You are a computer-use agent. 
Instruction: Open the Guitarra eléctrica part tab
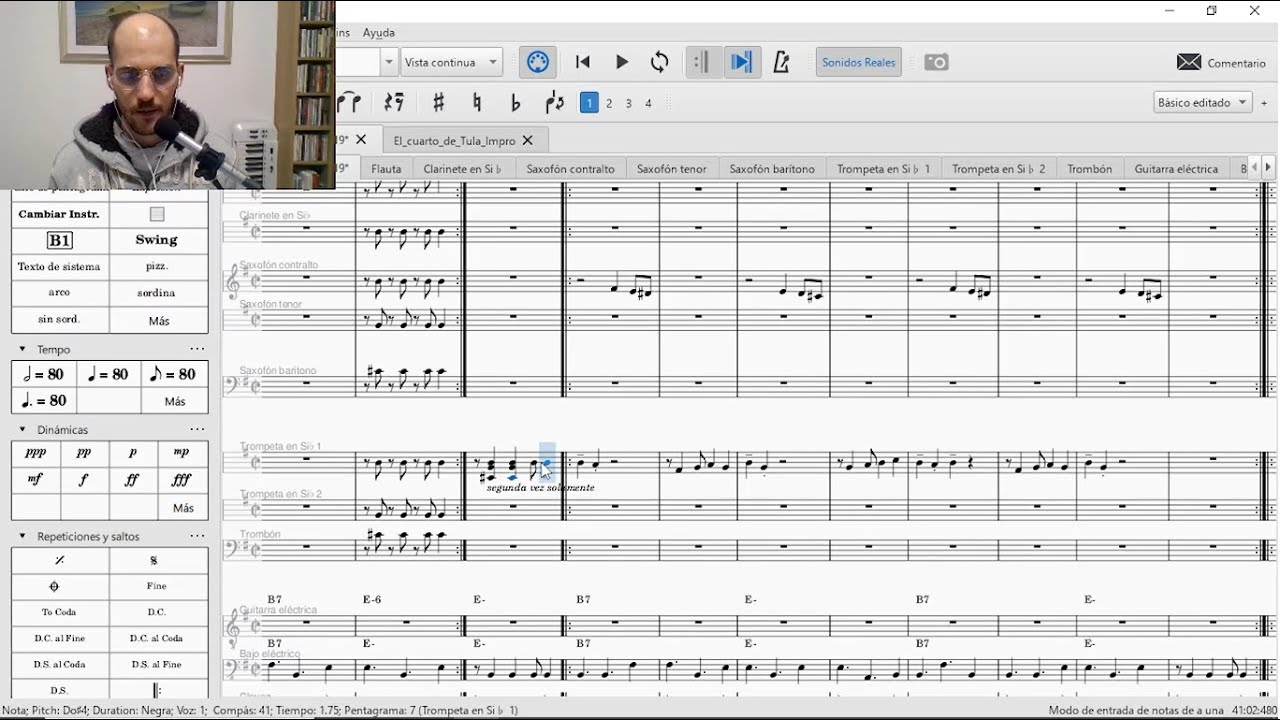(1177, 168)
